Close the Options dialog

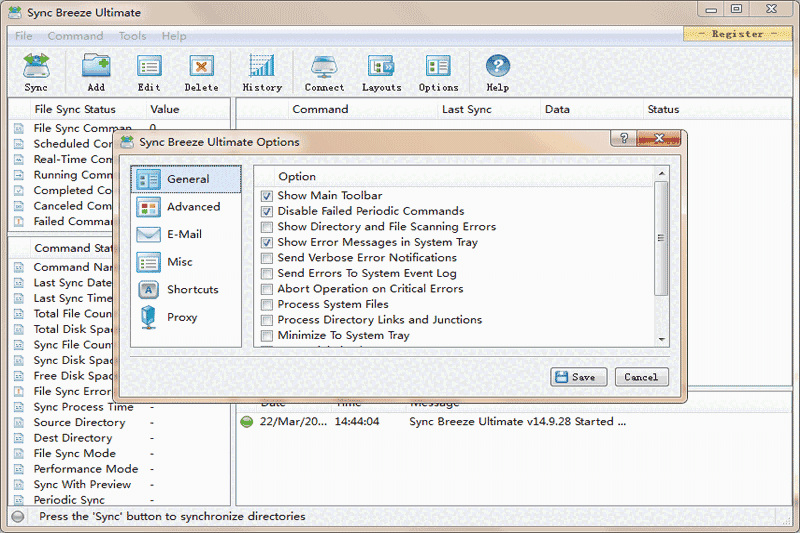[x=659, y=138]
